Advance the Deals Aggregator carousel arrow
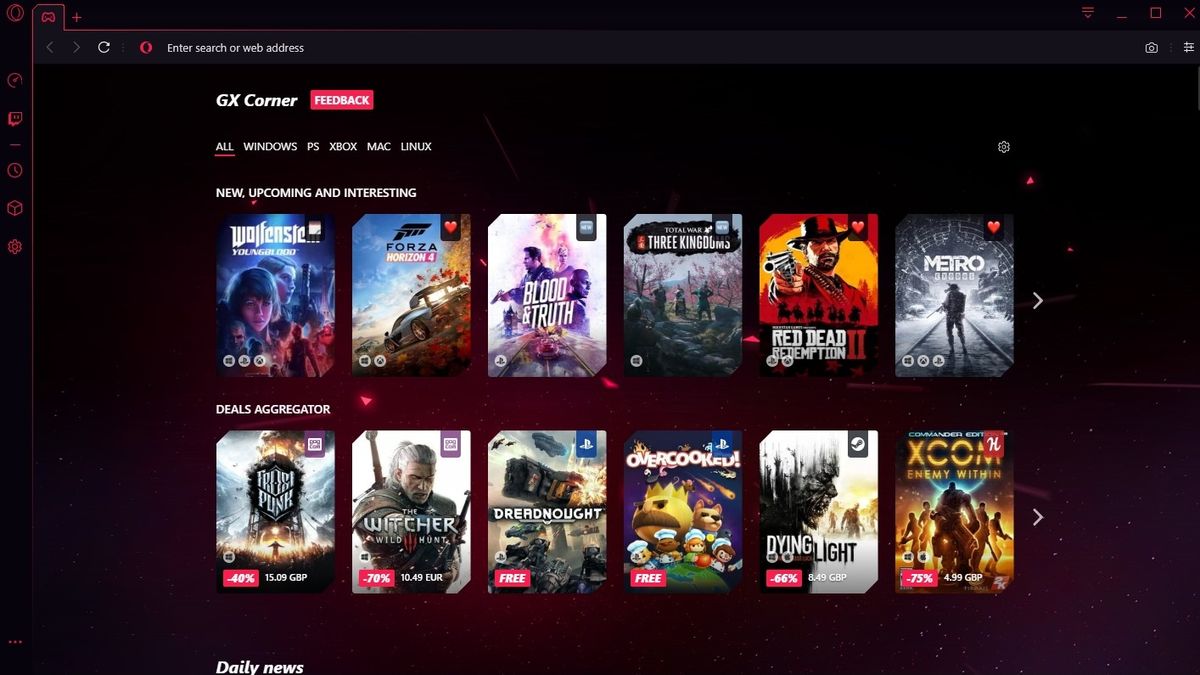The image size is (1200, 675). pos(1038,517)
